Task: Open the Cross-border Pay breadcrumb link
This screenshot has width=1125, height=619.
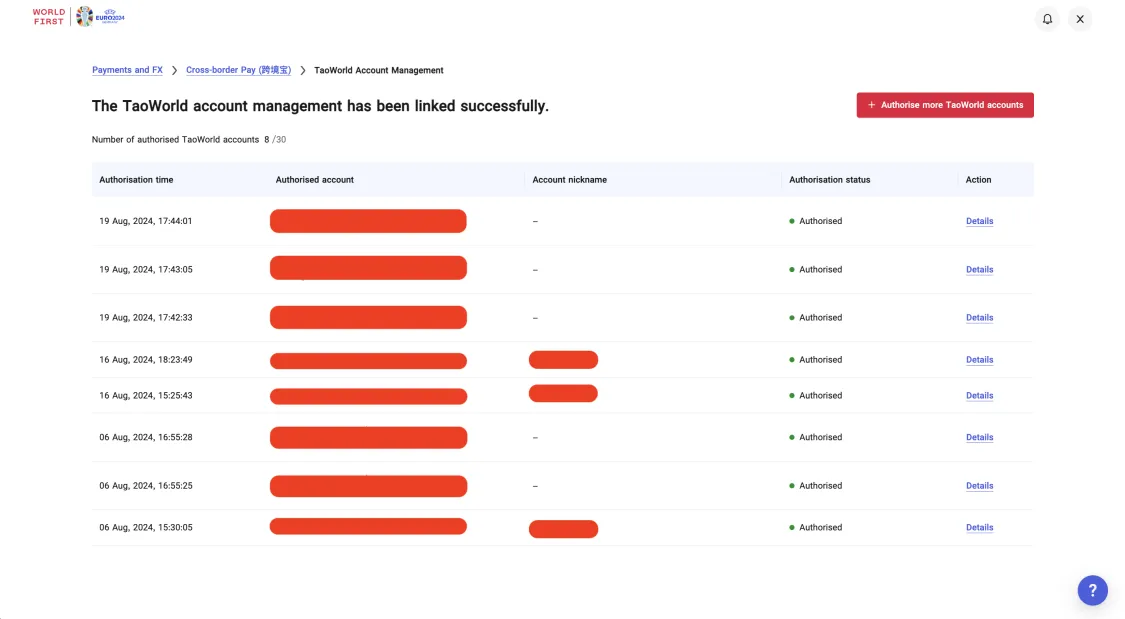Action: click(238, 70)
